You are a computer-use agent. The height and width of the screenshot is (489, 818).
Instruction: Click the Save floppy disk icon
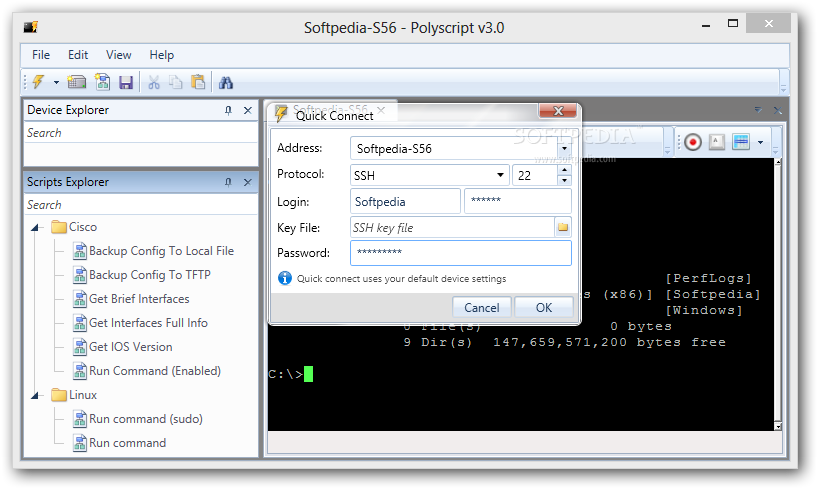(126, 82)
